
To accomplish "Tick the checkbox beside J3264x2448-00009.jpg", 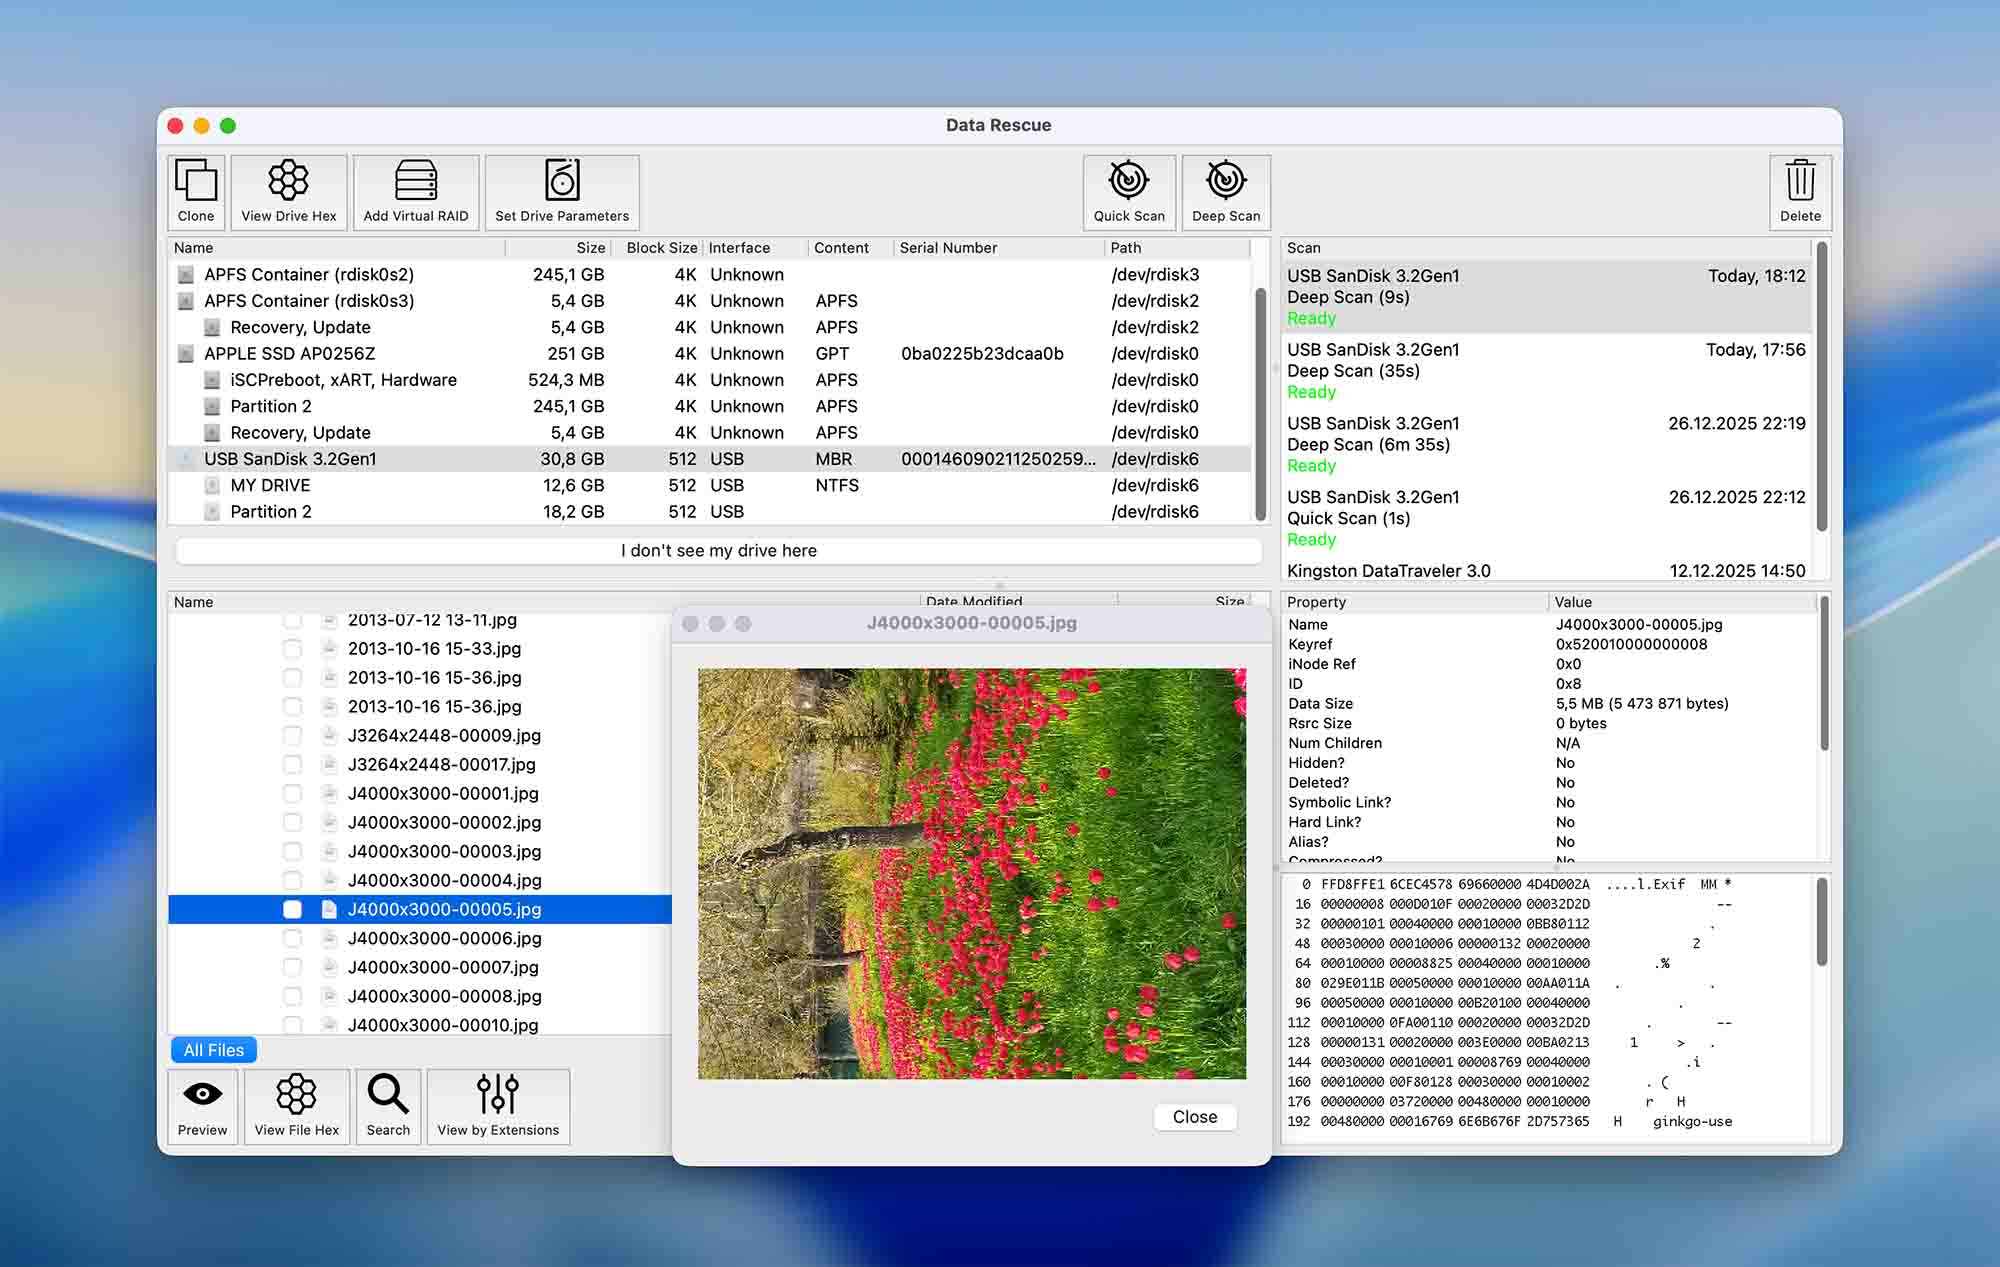I will [x=292, y=735].
